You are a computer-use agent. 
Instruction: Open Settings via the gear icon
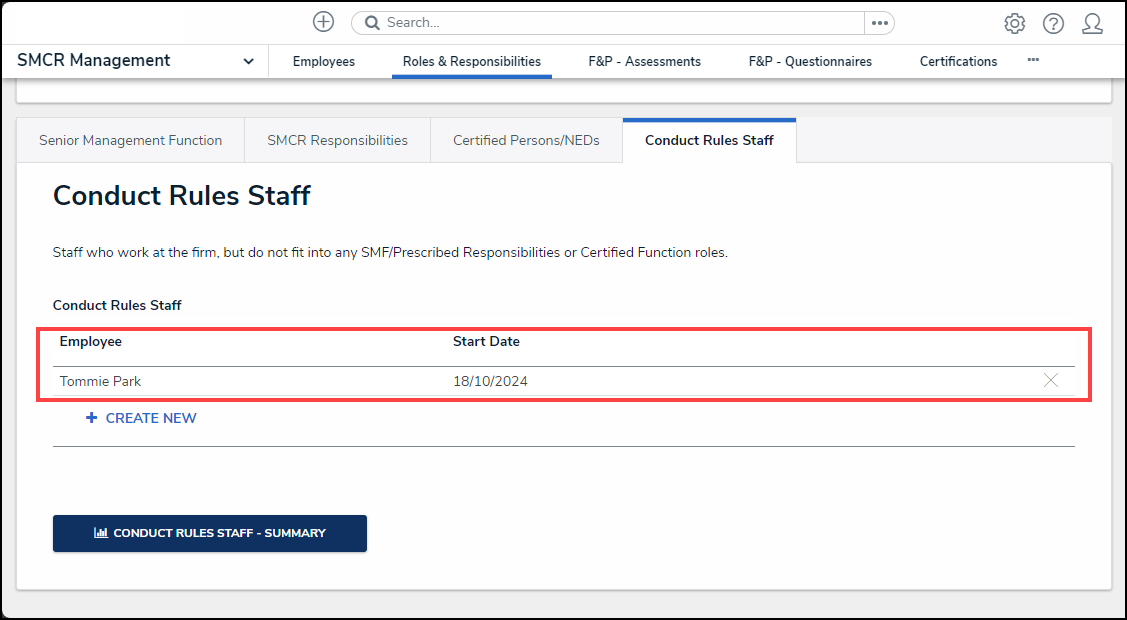pos(1014,22)
